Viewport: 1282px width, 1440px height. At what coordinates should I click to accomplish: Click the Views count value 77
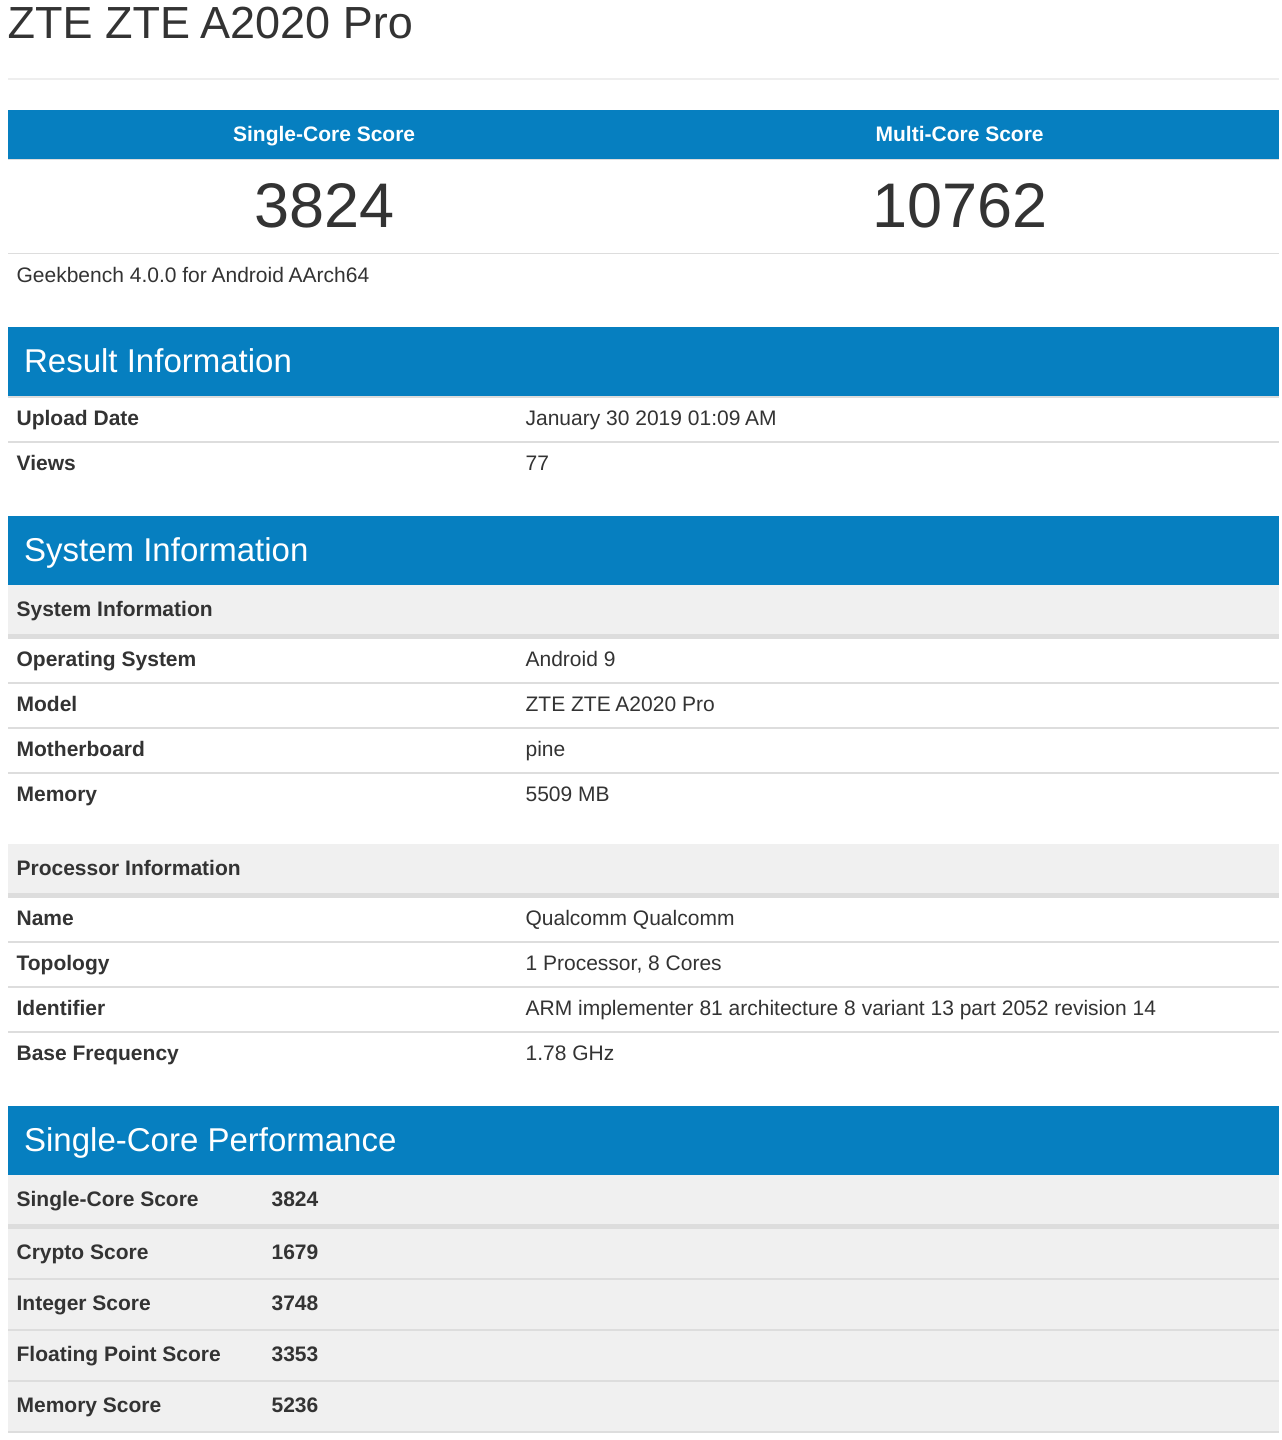(x=537, y=463)
